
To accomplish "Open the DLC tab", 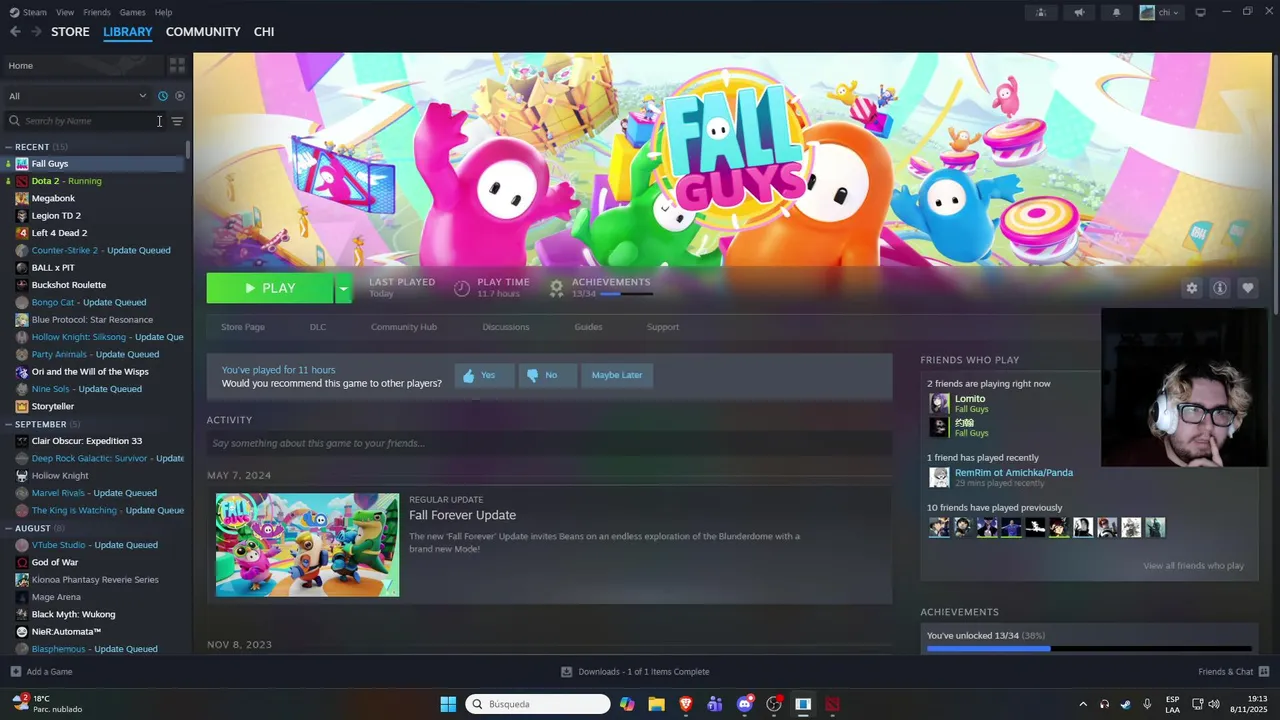I will pos(318,327).
